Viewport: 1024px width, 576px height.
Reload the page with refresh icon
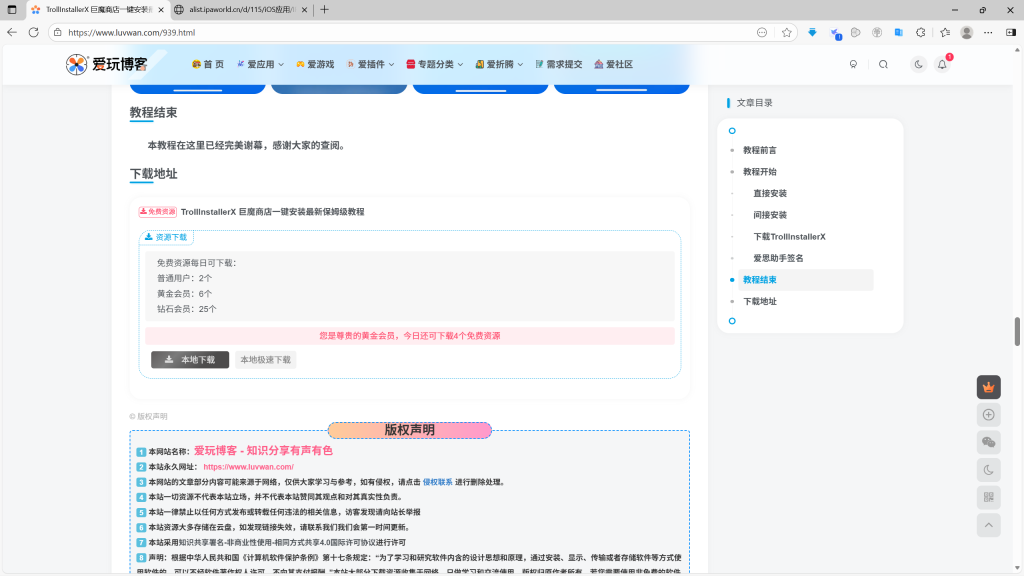pos(33,32)
